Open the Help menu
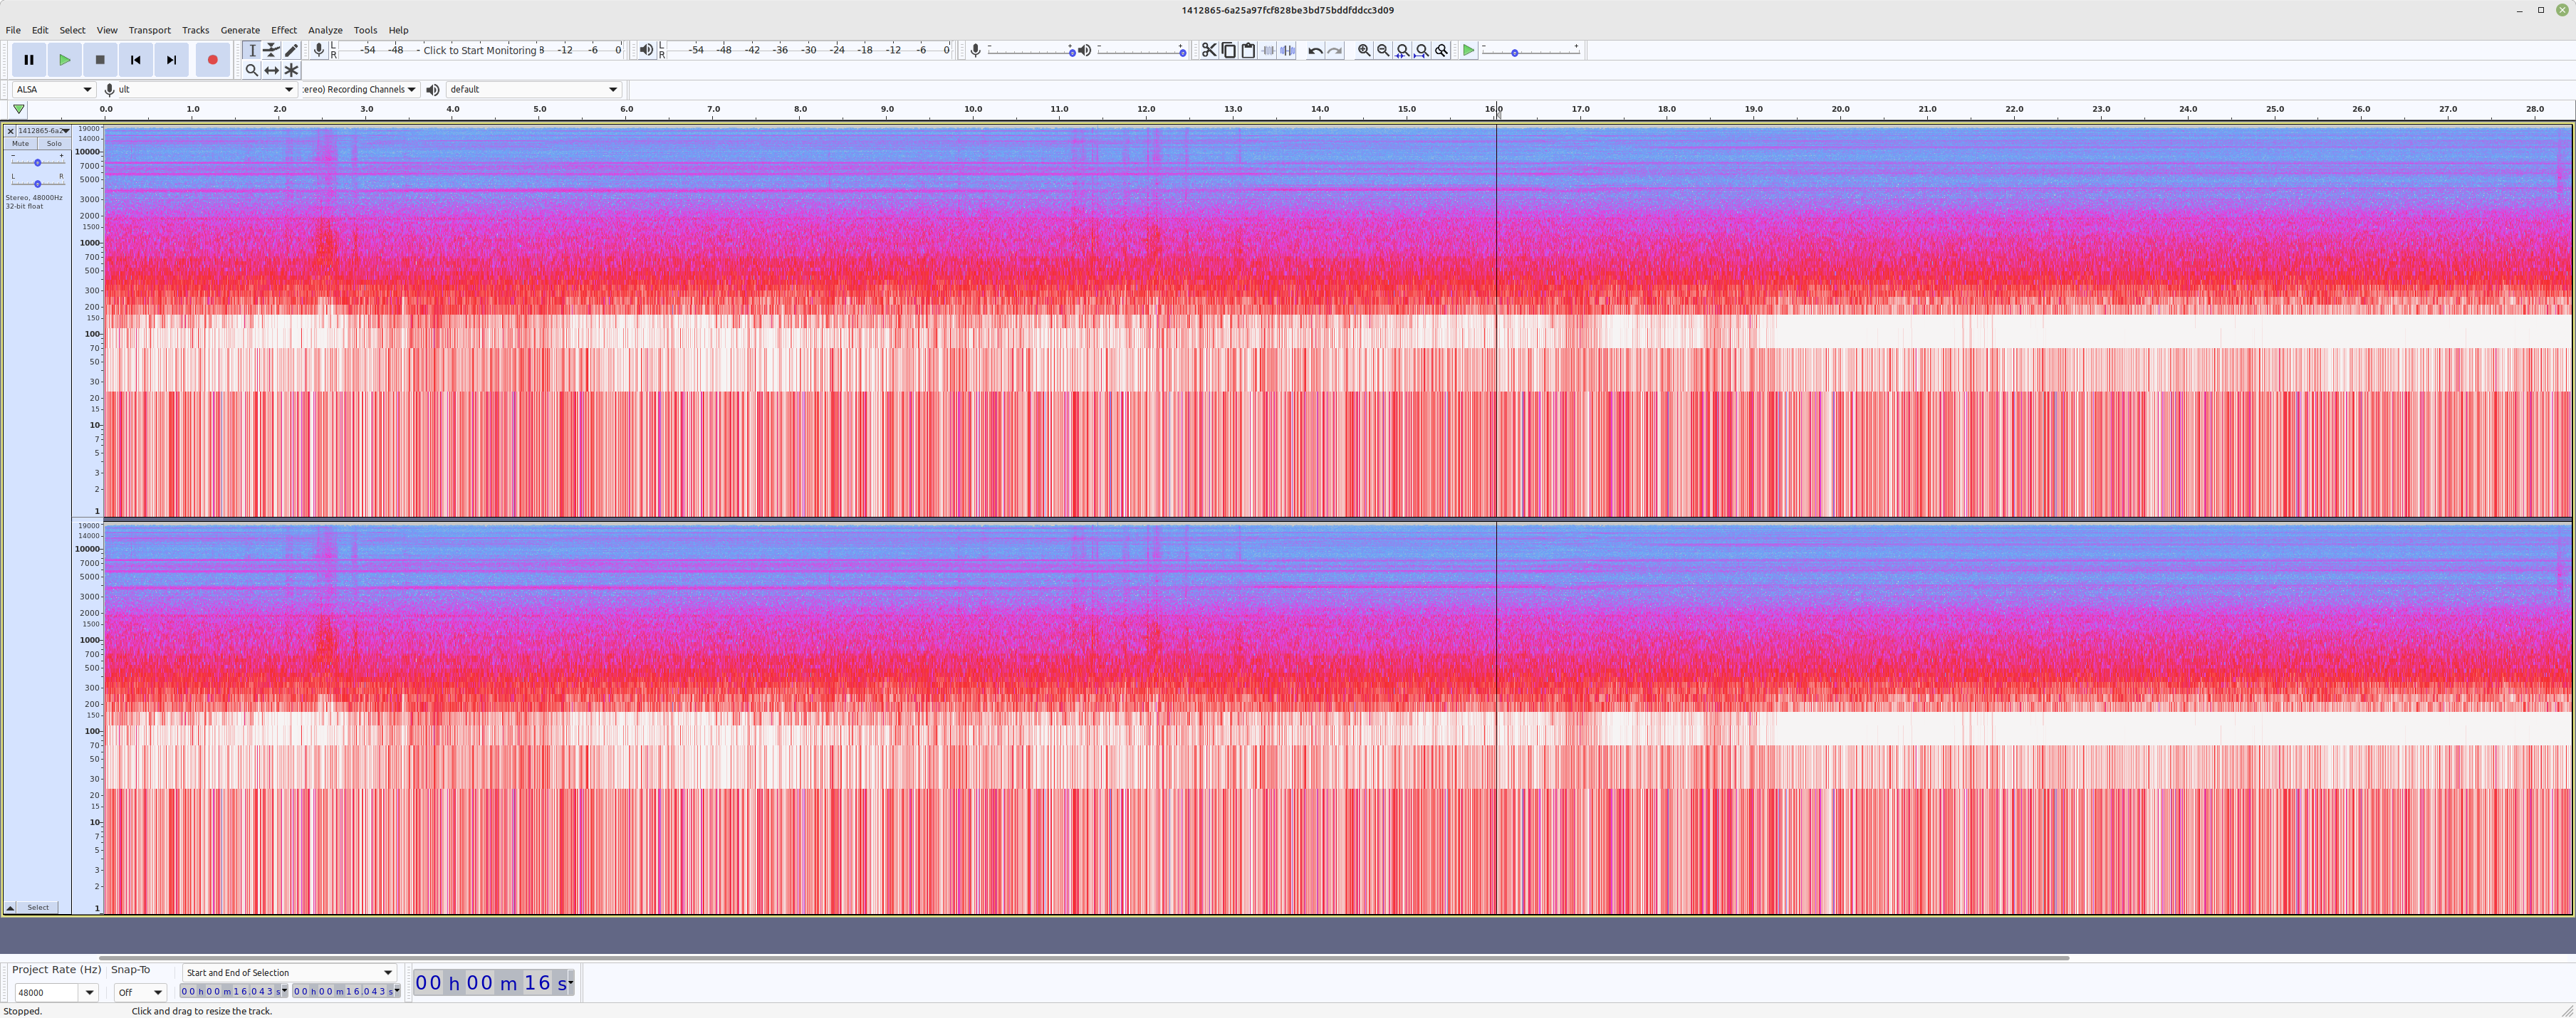 click(398, 30)
